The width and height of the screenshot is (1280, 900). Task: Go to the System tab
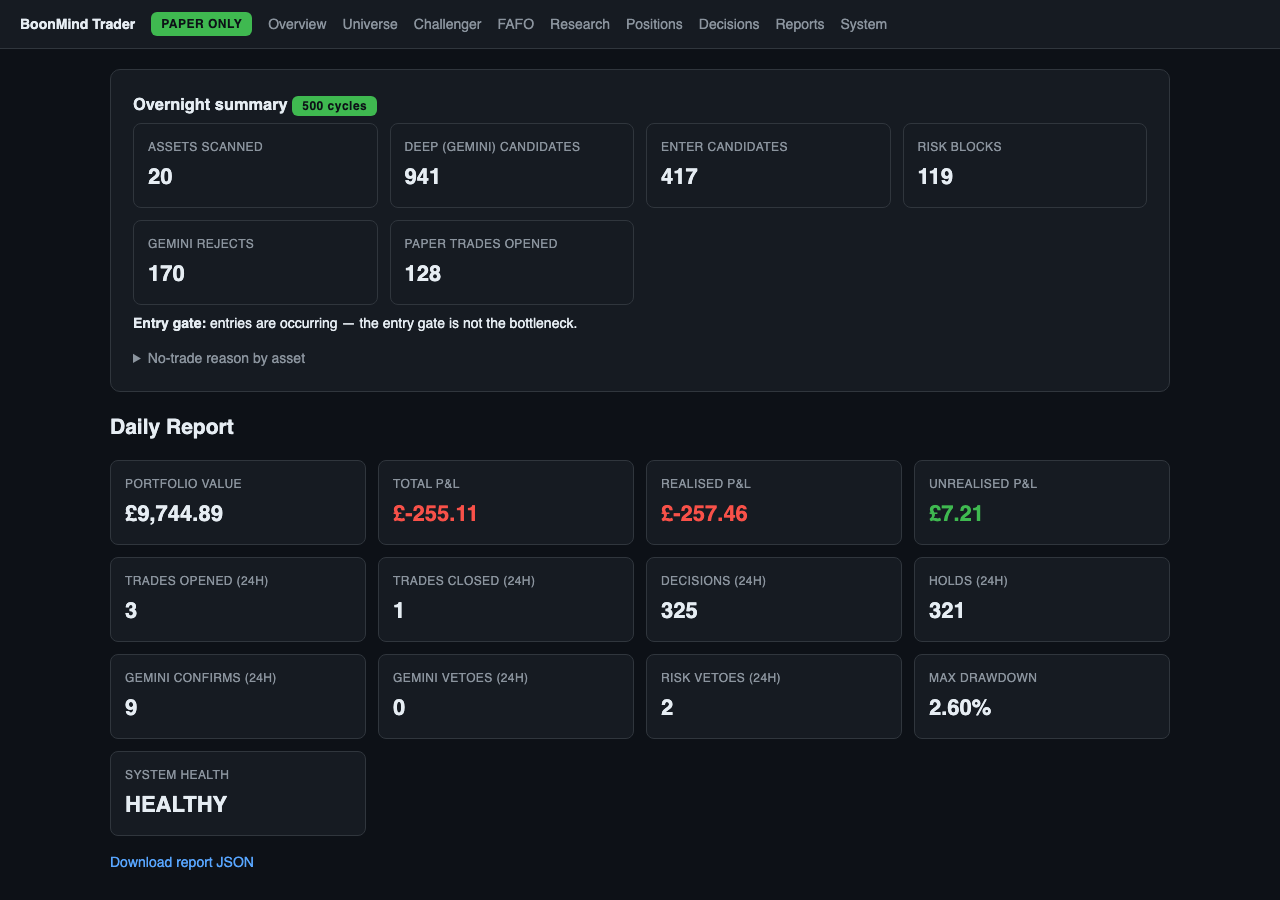coord(863,24)
